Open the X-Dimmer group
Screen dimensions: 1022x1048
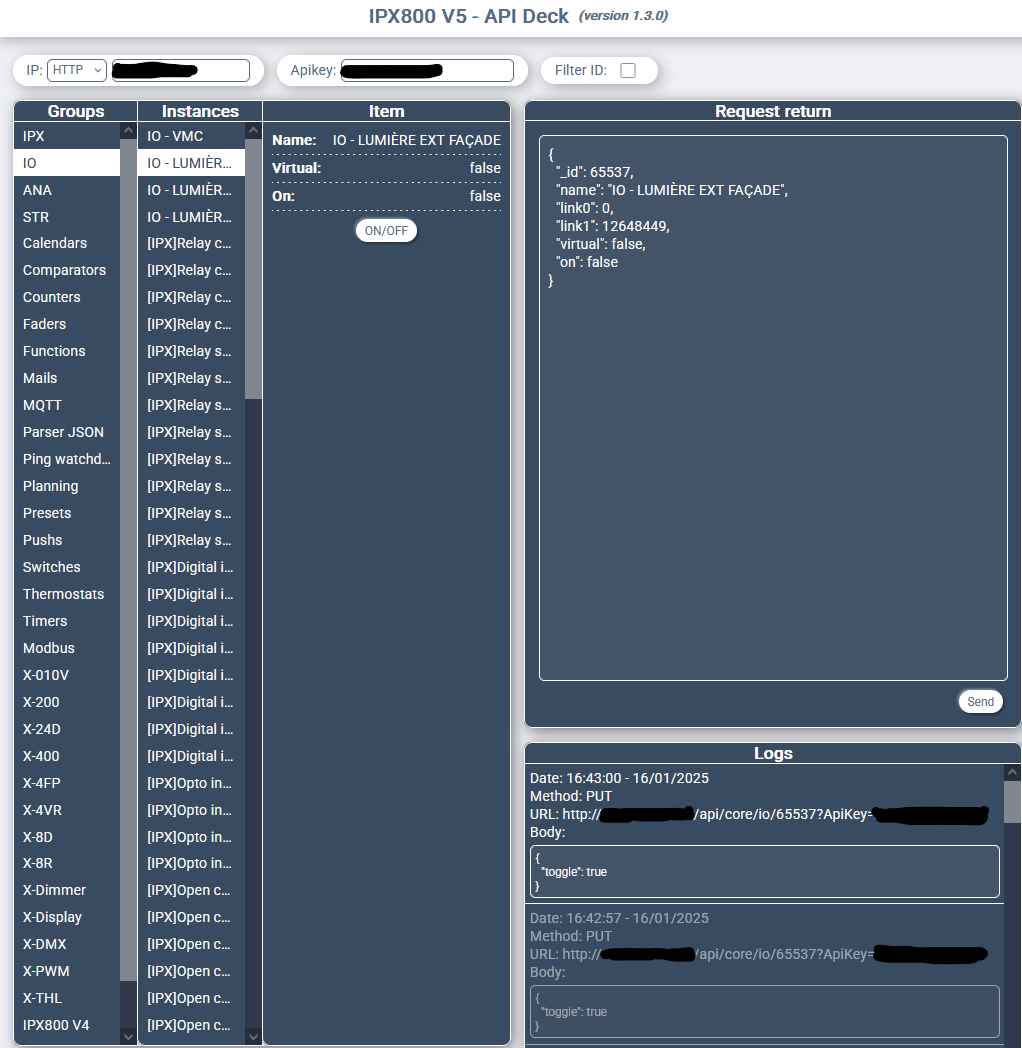[55, 890]
